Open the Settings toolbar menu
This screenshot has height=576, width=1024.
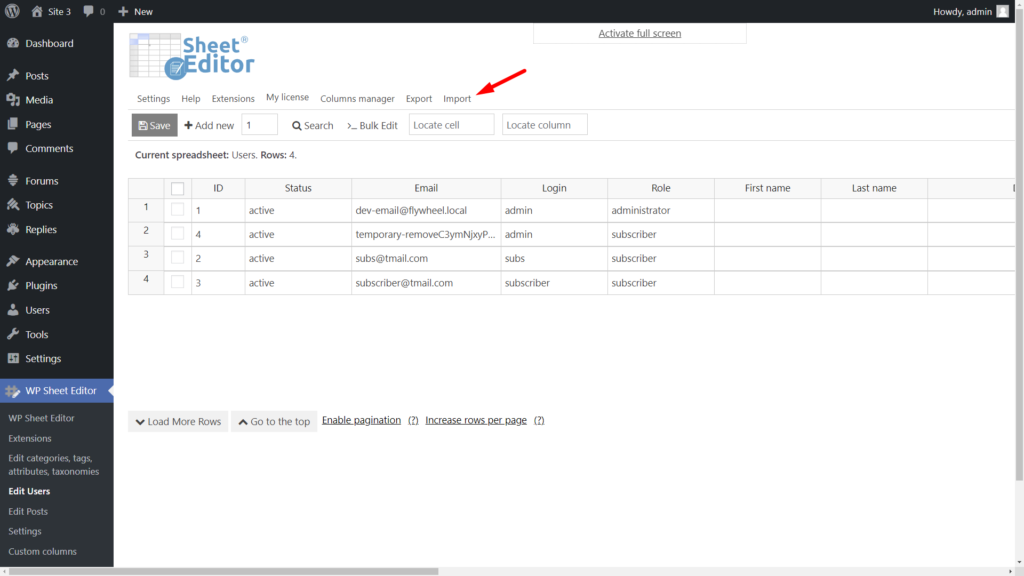click(153, 99)
